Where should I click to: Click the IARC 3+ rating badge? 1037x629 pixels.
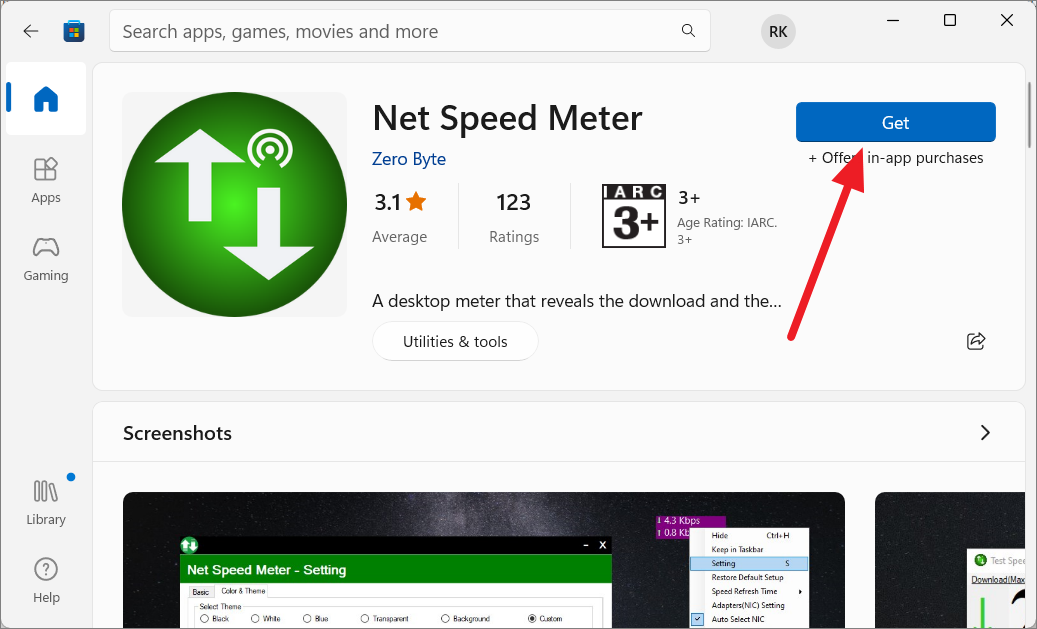634,216
